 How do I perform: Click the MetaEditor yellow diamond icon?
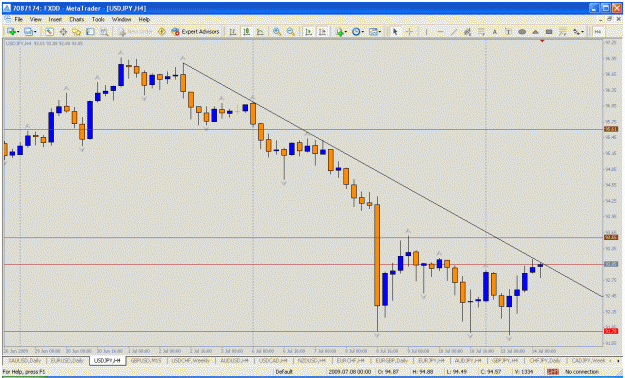(x=162, y=32)
